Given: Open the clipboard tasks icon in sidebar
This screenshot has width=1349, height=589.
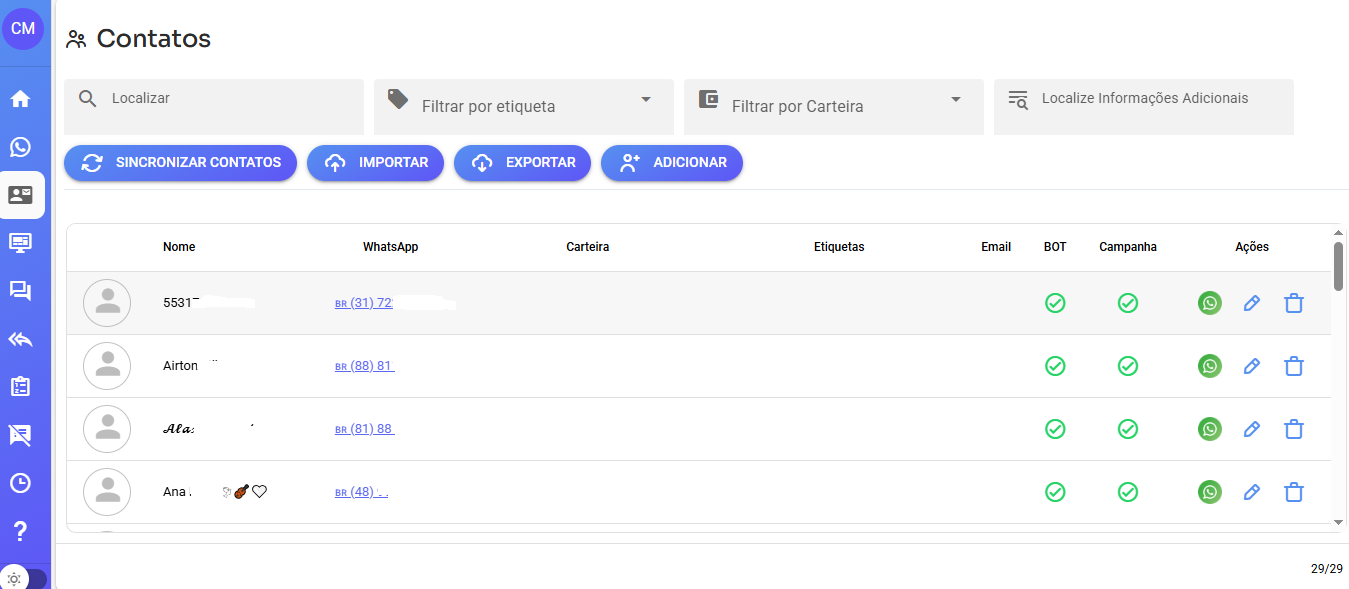Looking at the screenshot, I should (20, 387).
